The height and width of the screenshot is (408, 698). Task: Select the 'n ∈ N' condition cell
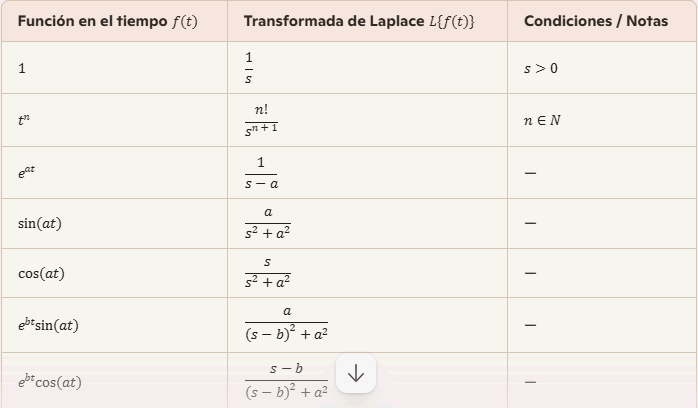point(602,120)
